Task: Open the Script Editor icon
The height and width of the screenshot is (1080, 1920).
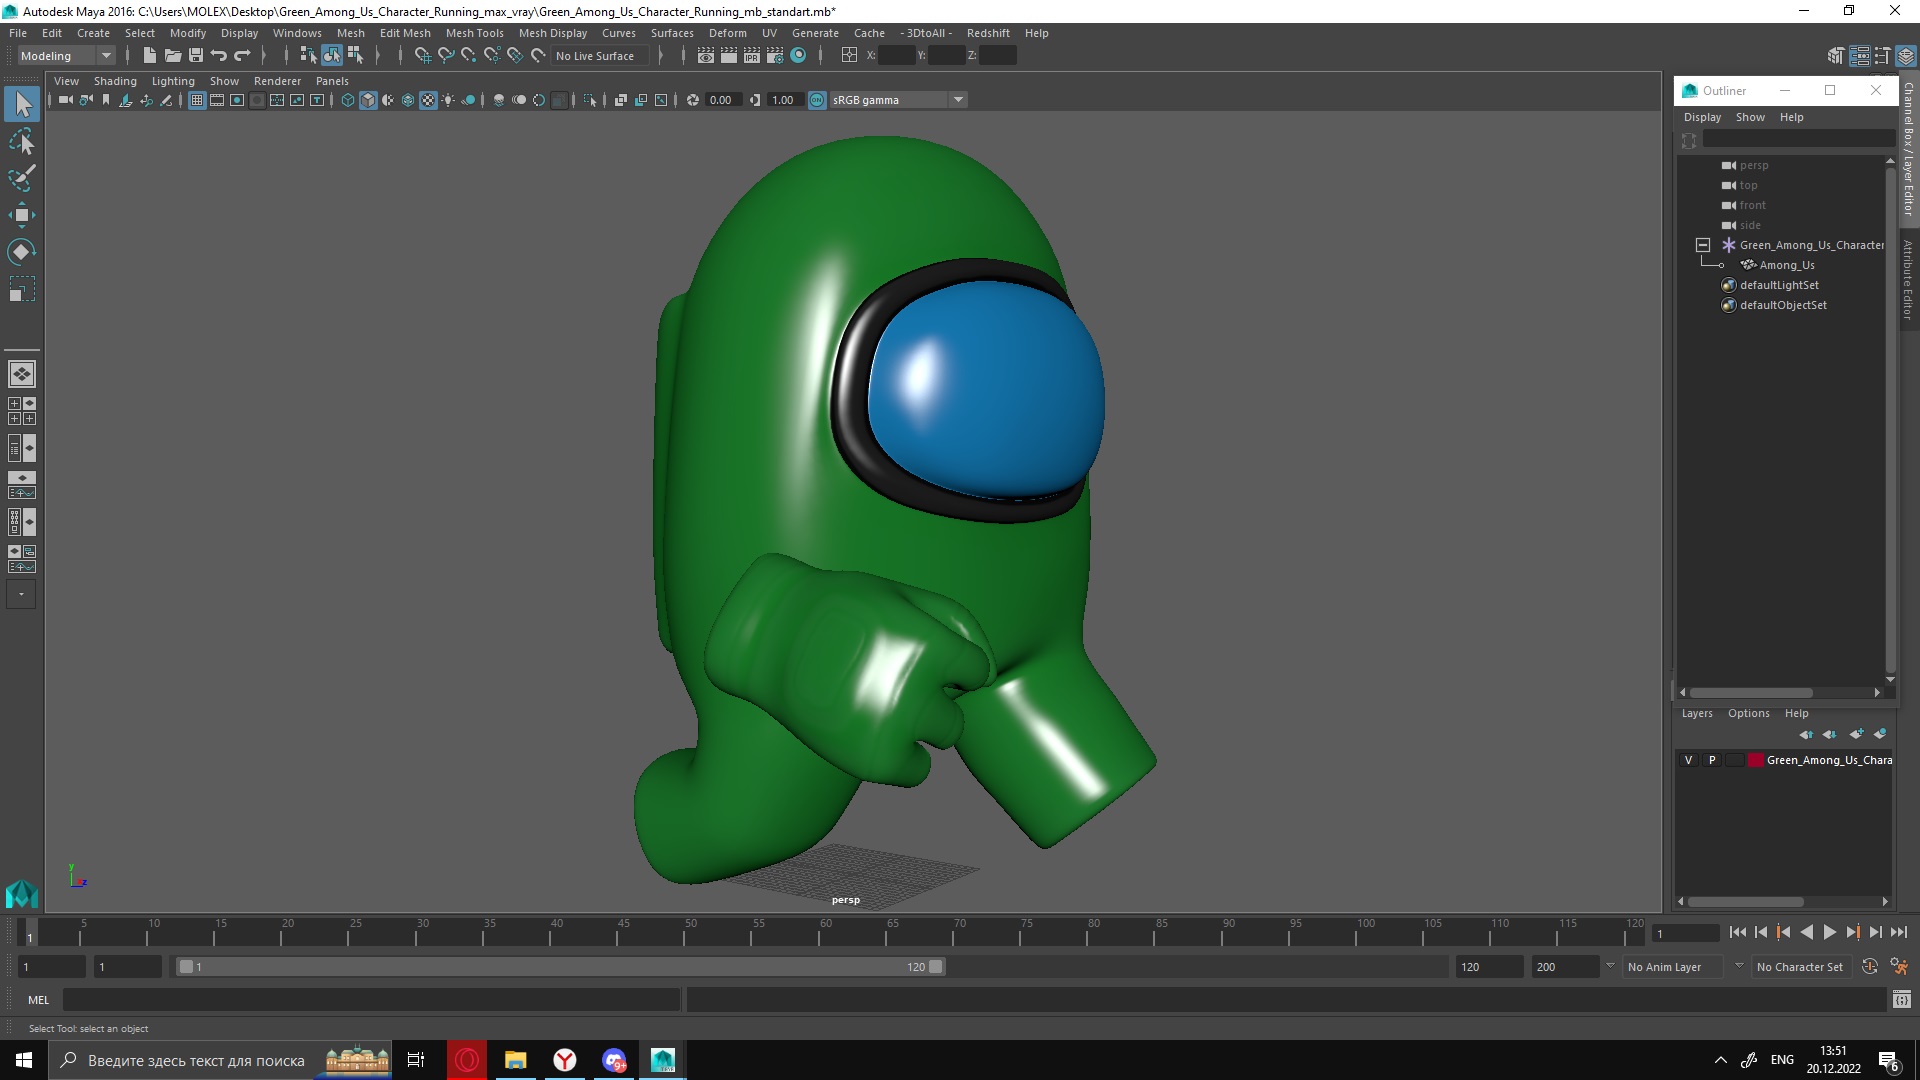Action: 1901,999
